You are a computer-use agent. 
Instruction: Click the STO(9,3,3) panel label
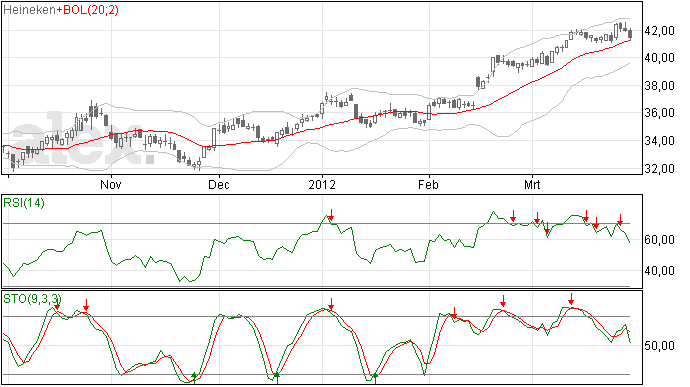(32, 299)
